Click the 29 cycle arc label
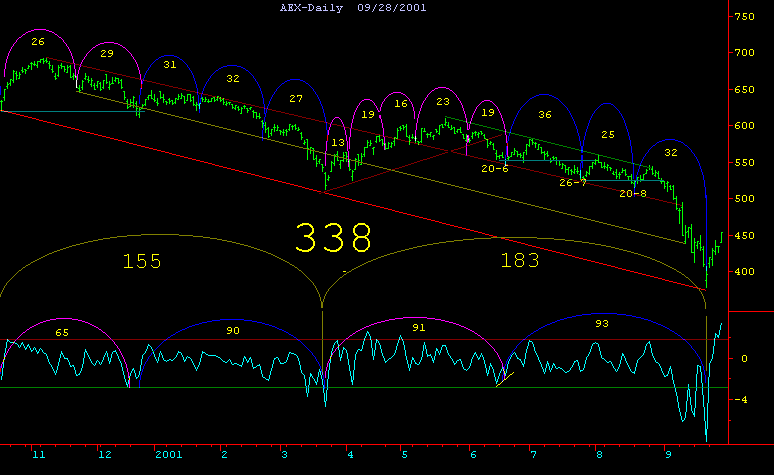Screen dimensions: 774x475 [x=107, y=54]
